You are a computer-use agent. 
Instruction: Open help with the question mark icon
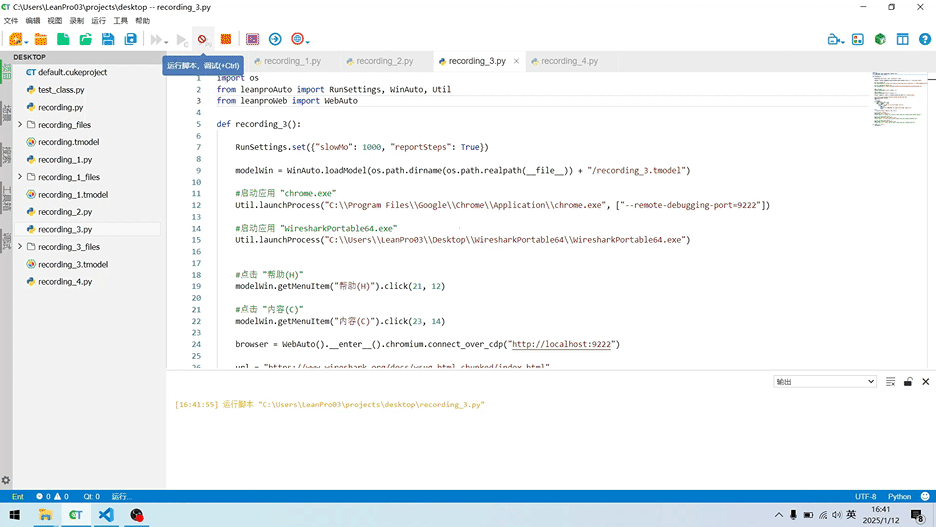click(925, 39)
